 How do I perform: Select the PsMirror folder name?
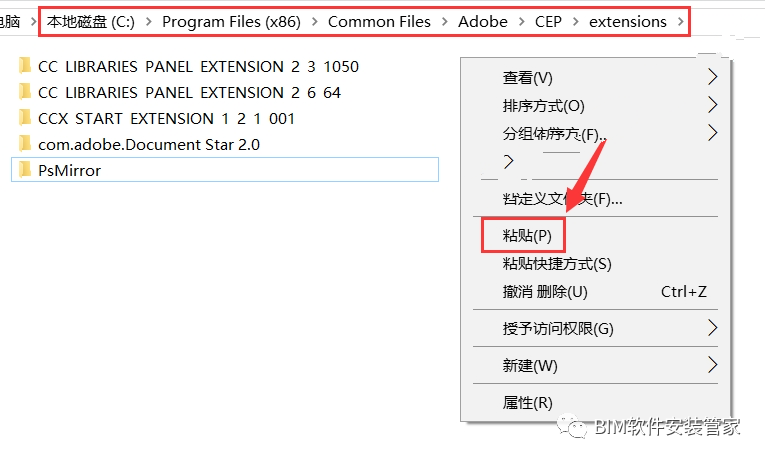(x=69, y=170)
